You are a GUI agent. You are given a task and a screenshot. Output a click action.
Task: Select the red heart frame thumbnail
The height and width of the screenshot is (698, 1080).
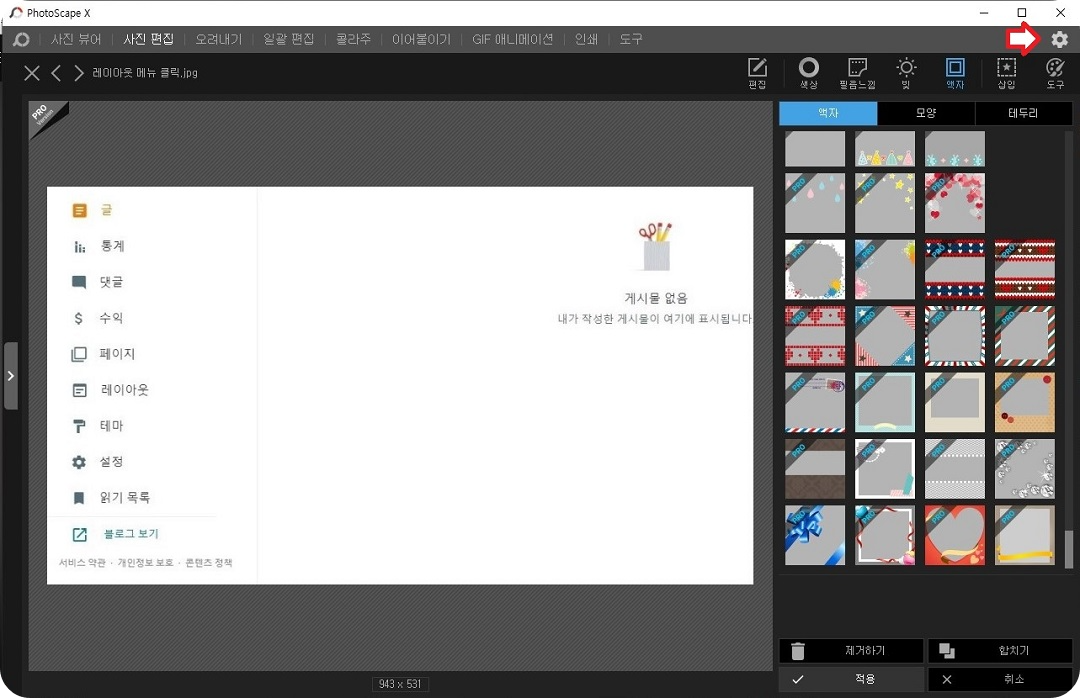tap(955, 535)
